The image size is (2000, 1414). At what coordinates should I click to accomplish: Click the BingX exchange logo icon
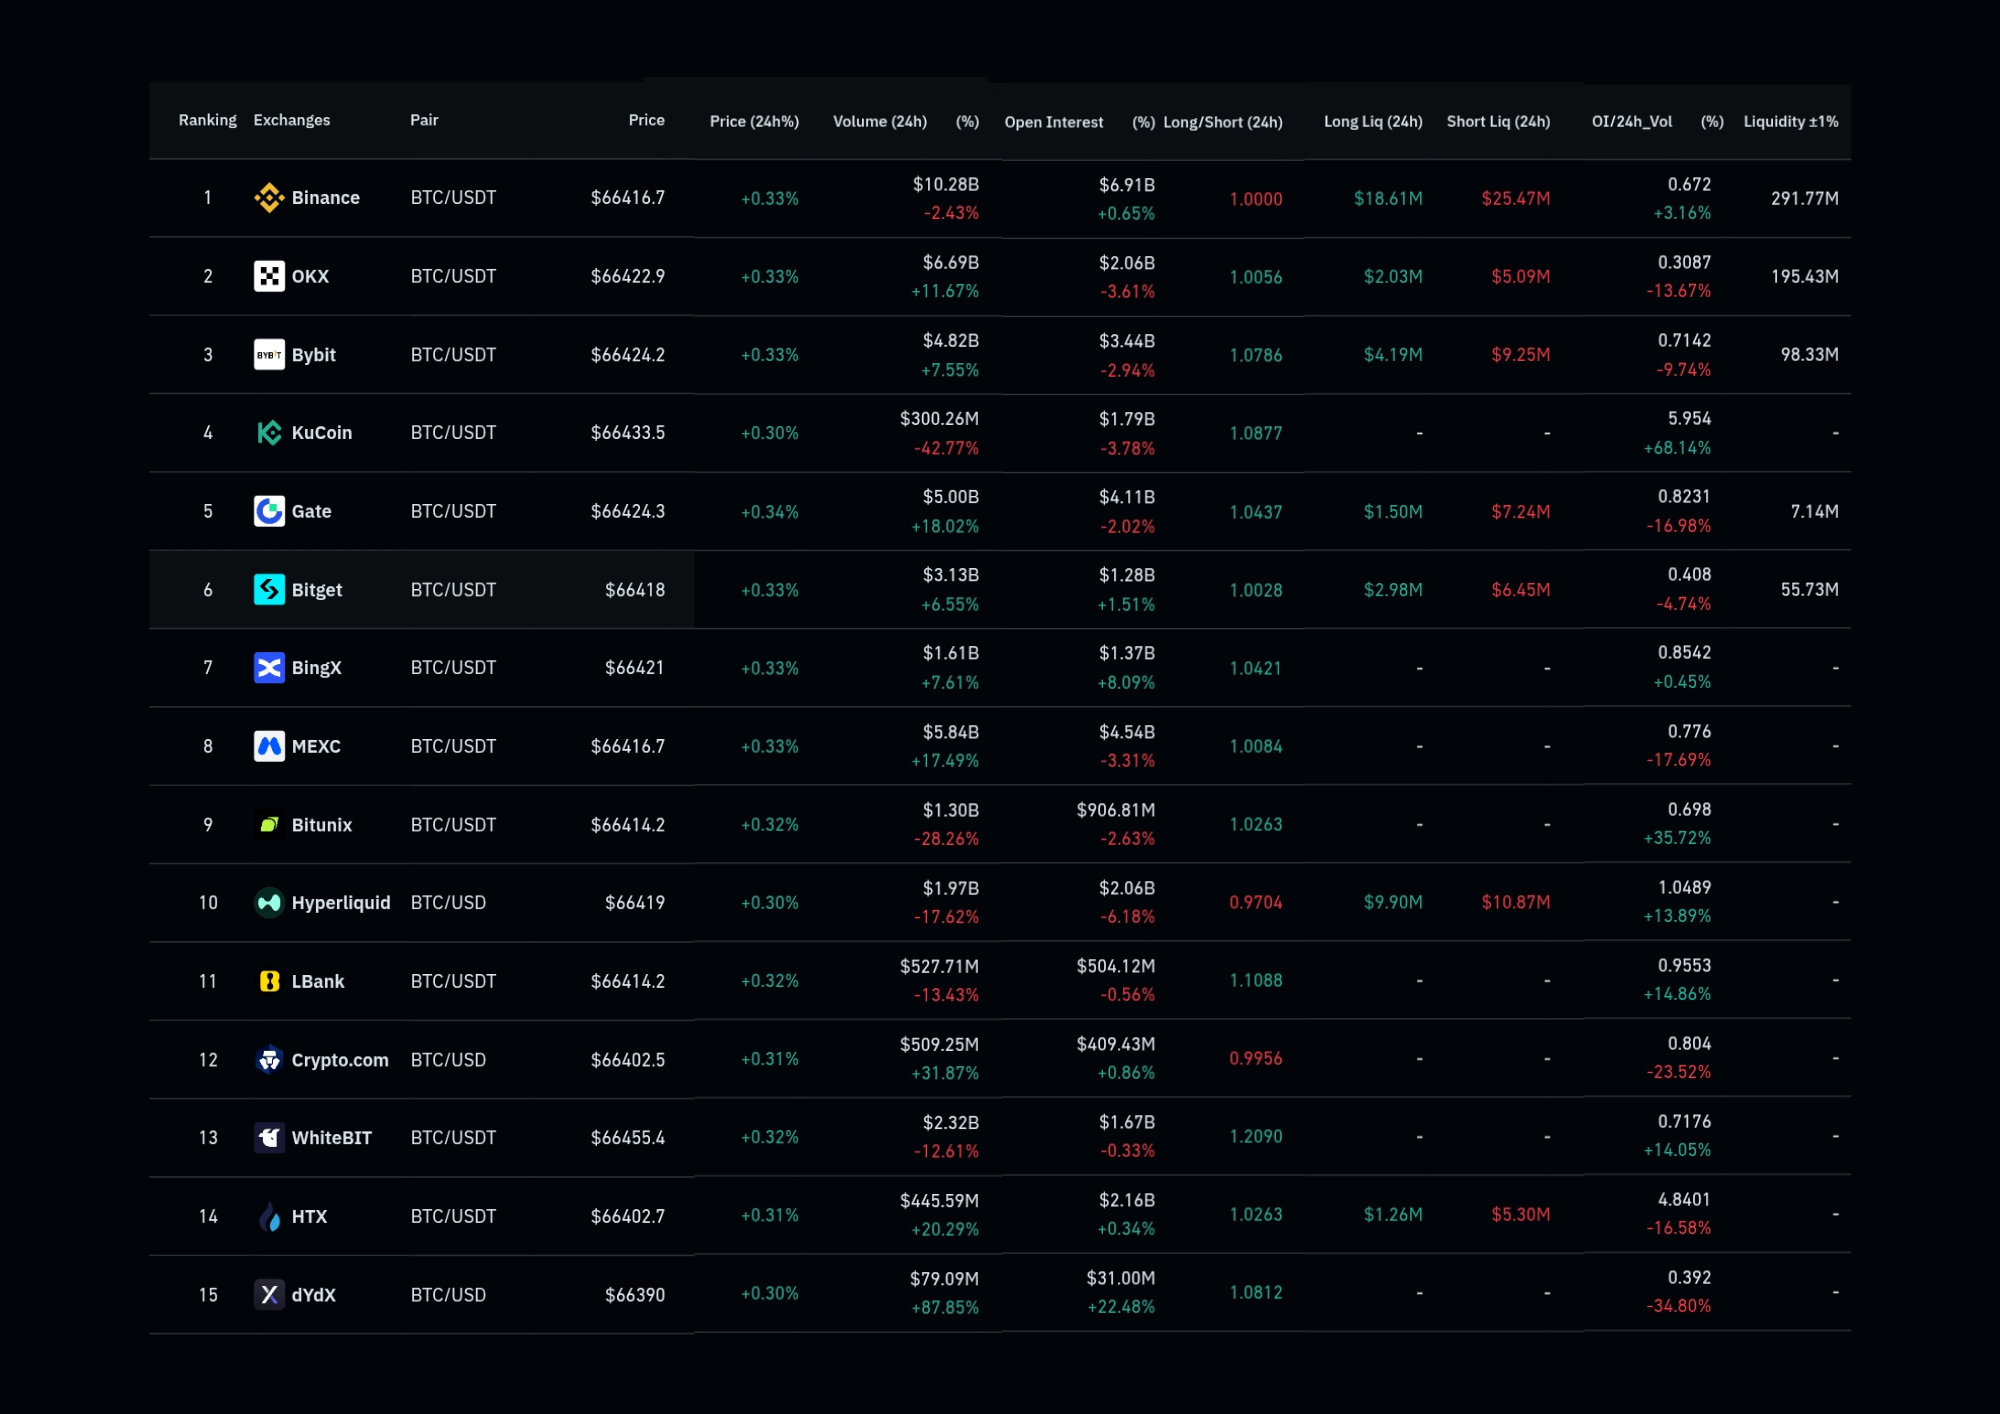pos(269,668)
